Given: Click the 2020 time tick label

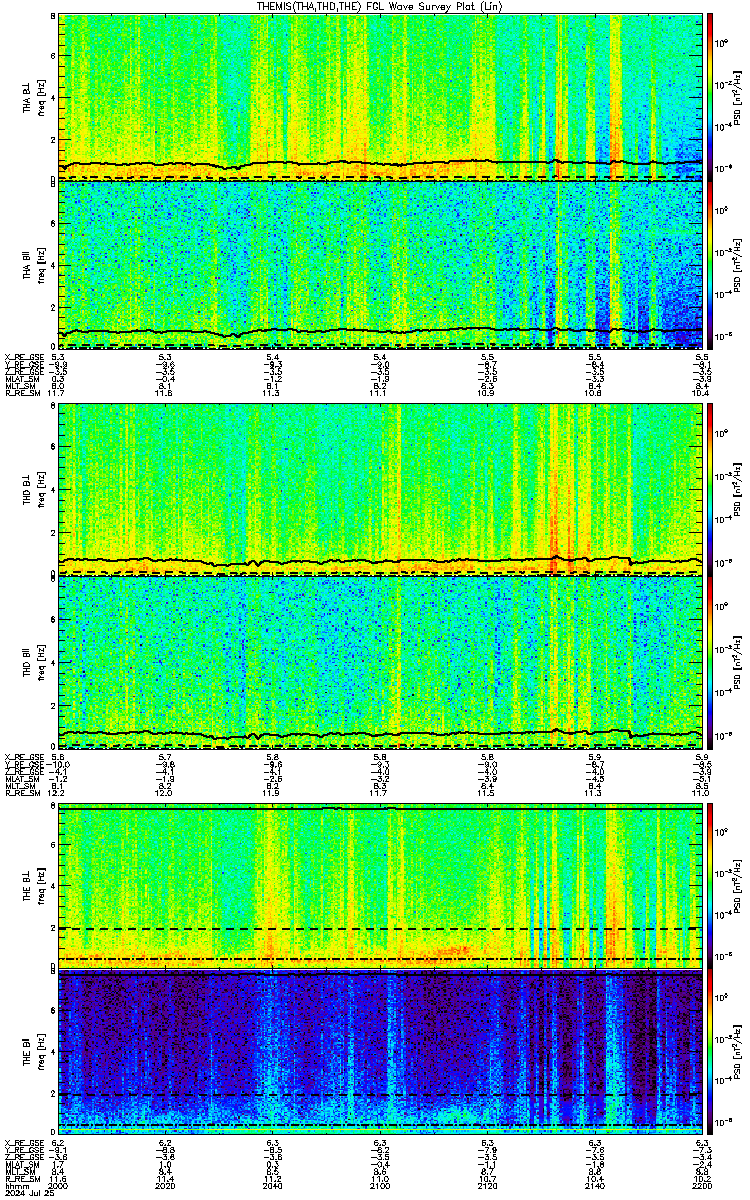Looking at the screenshot, I should 166,1185.
